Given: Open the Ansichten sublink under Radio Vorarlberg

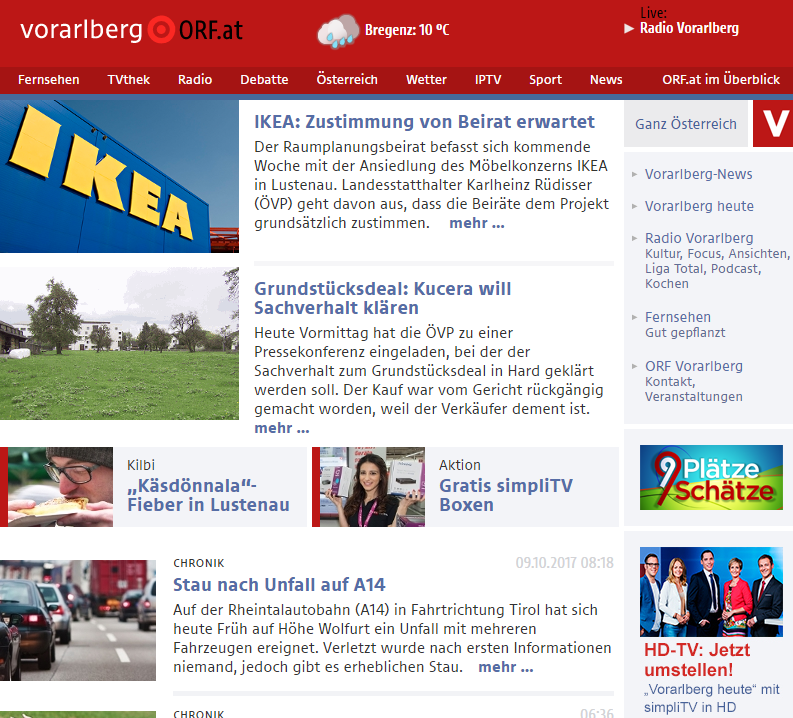Looking at the screenshot, I should 759,254.
